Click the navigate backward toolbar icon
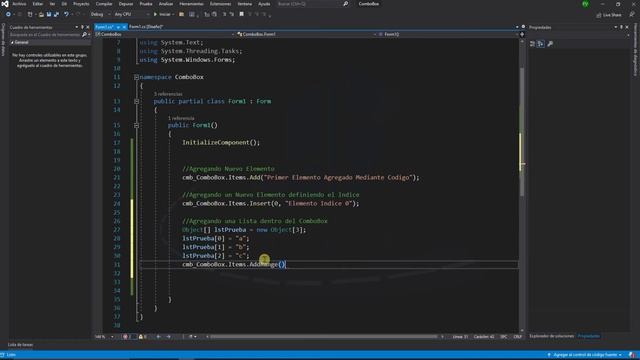Image resolution: width=640 pixels, height=360 pixels. point(8,15)
